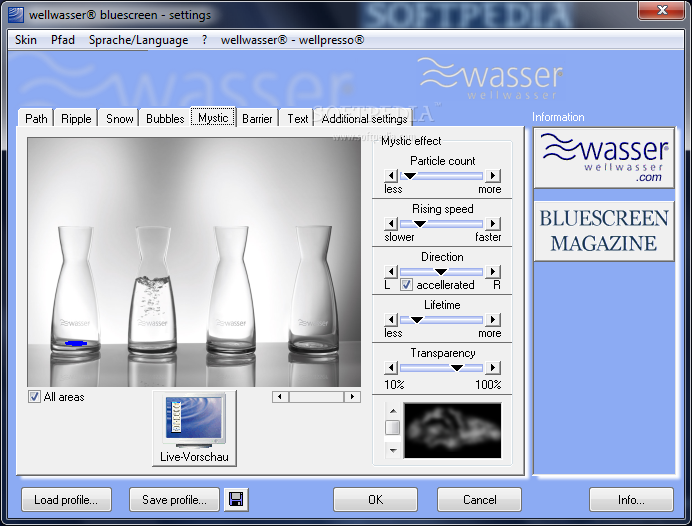
Task: Open the Pfad menu
Action: pyautogui.click(x=63, y=40)
